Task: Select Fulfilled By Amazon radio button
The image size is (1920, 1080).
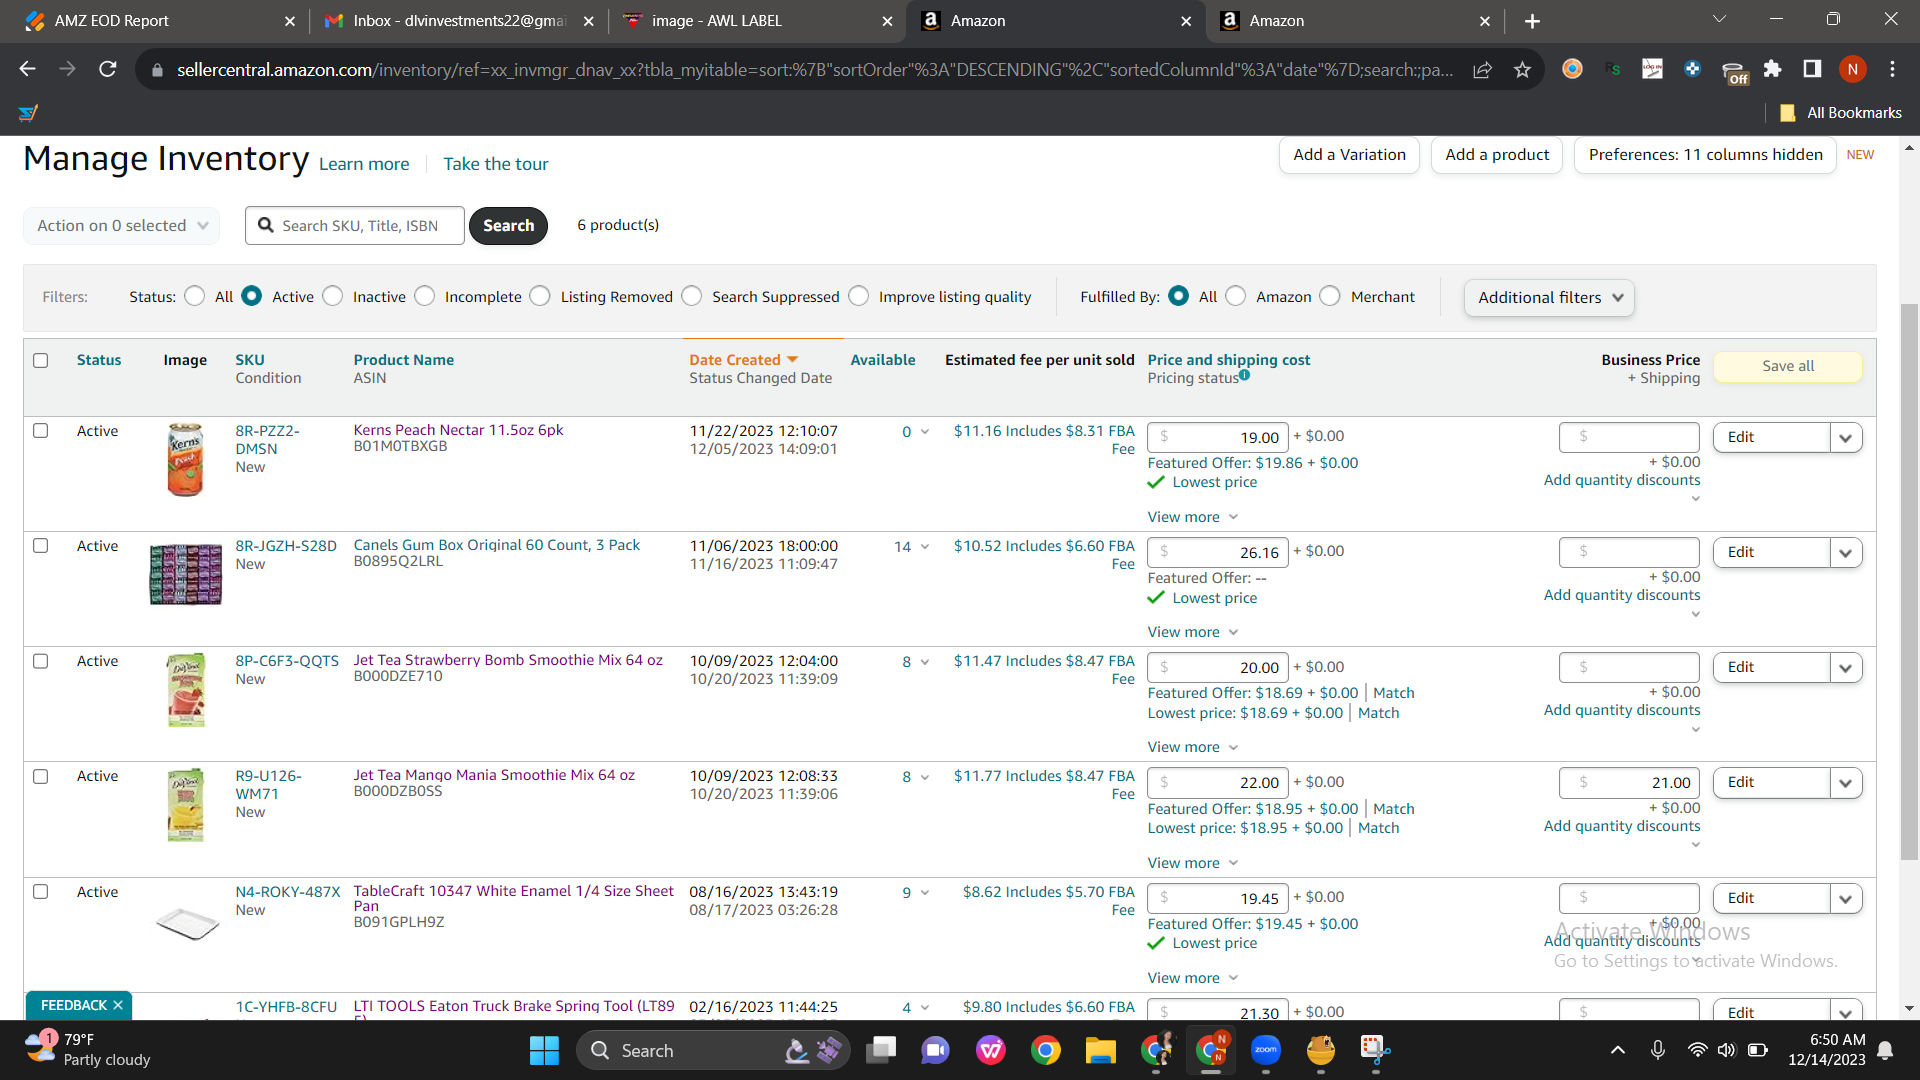Action: click(x=1236, y=296)
